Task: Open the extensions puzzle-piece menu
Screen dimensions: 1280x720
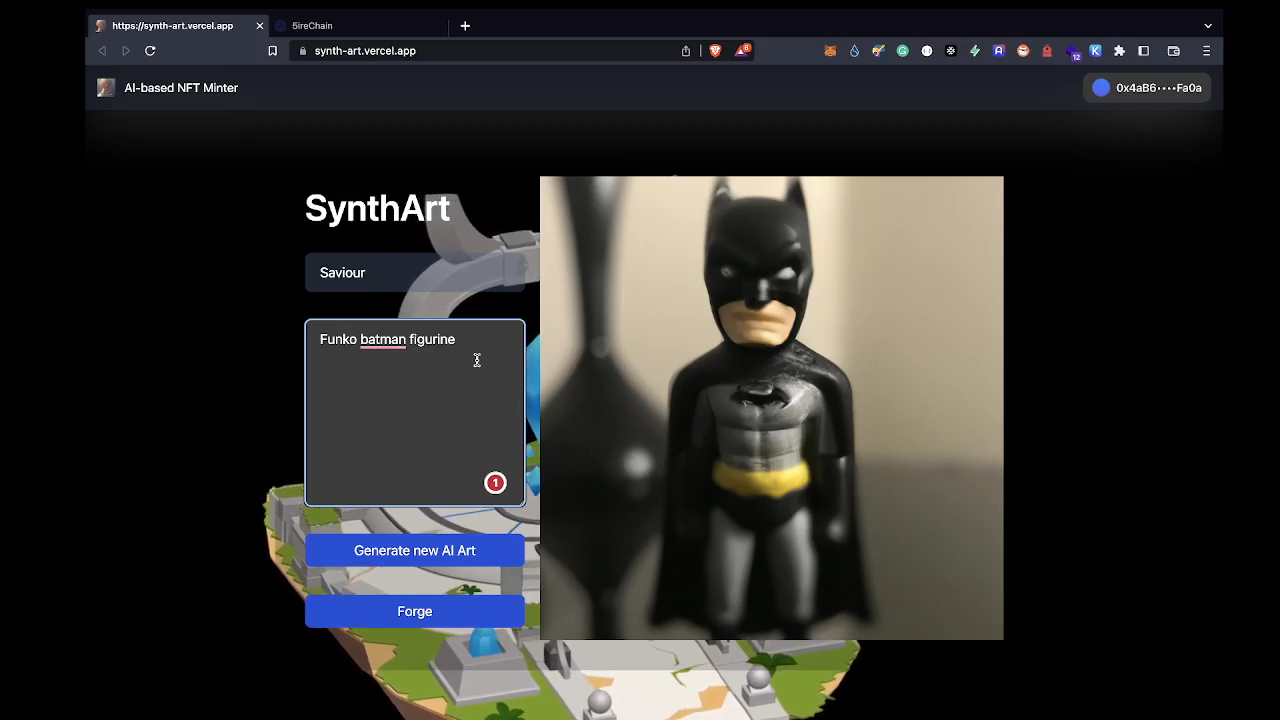Action: (x=1119, y=51)
